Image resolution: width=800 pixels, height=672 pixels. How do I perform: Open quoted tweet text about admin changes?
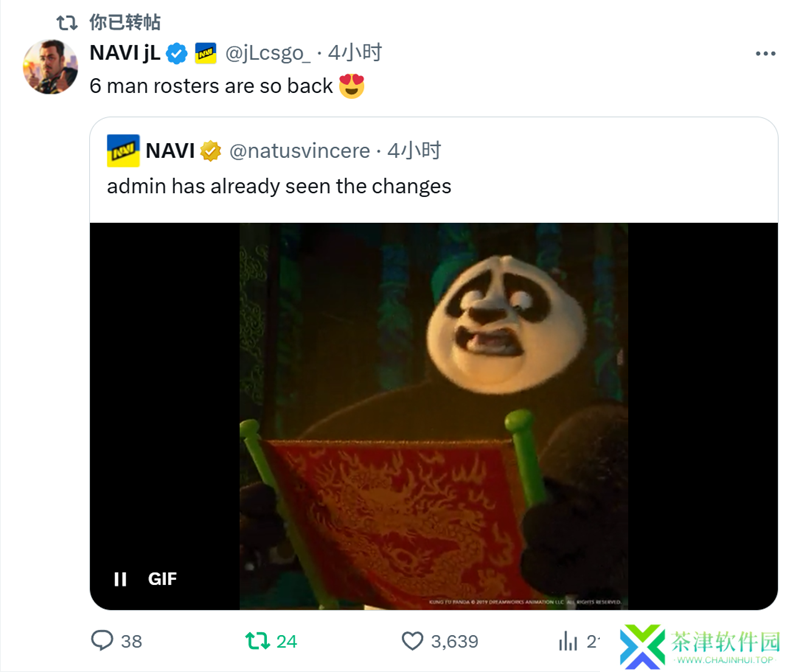[x=279, y=186]
